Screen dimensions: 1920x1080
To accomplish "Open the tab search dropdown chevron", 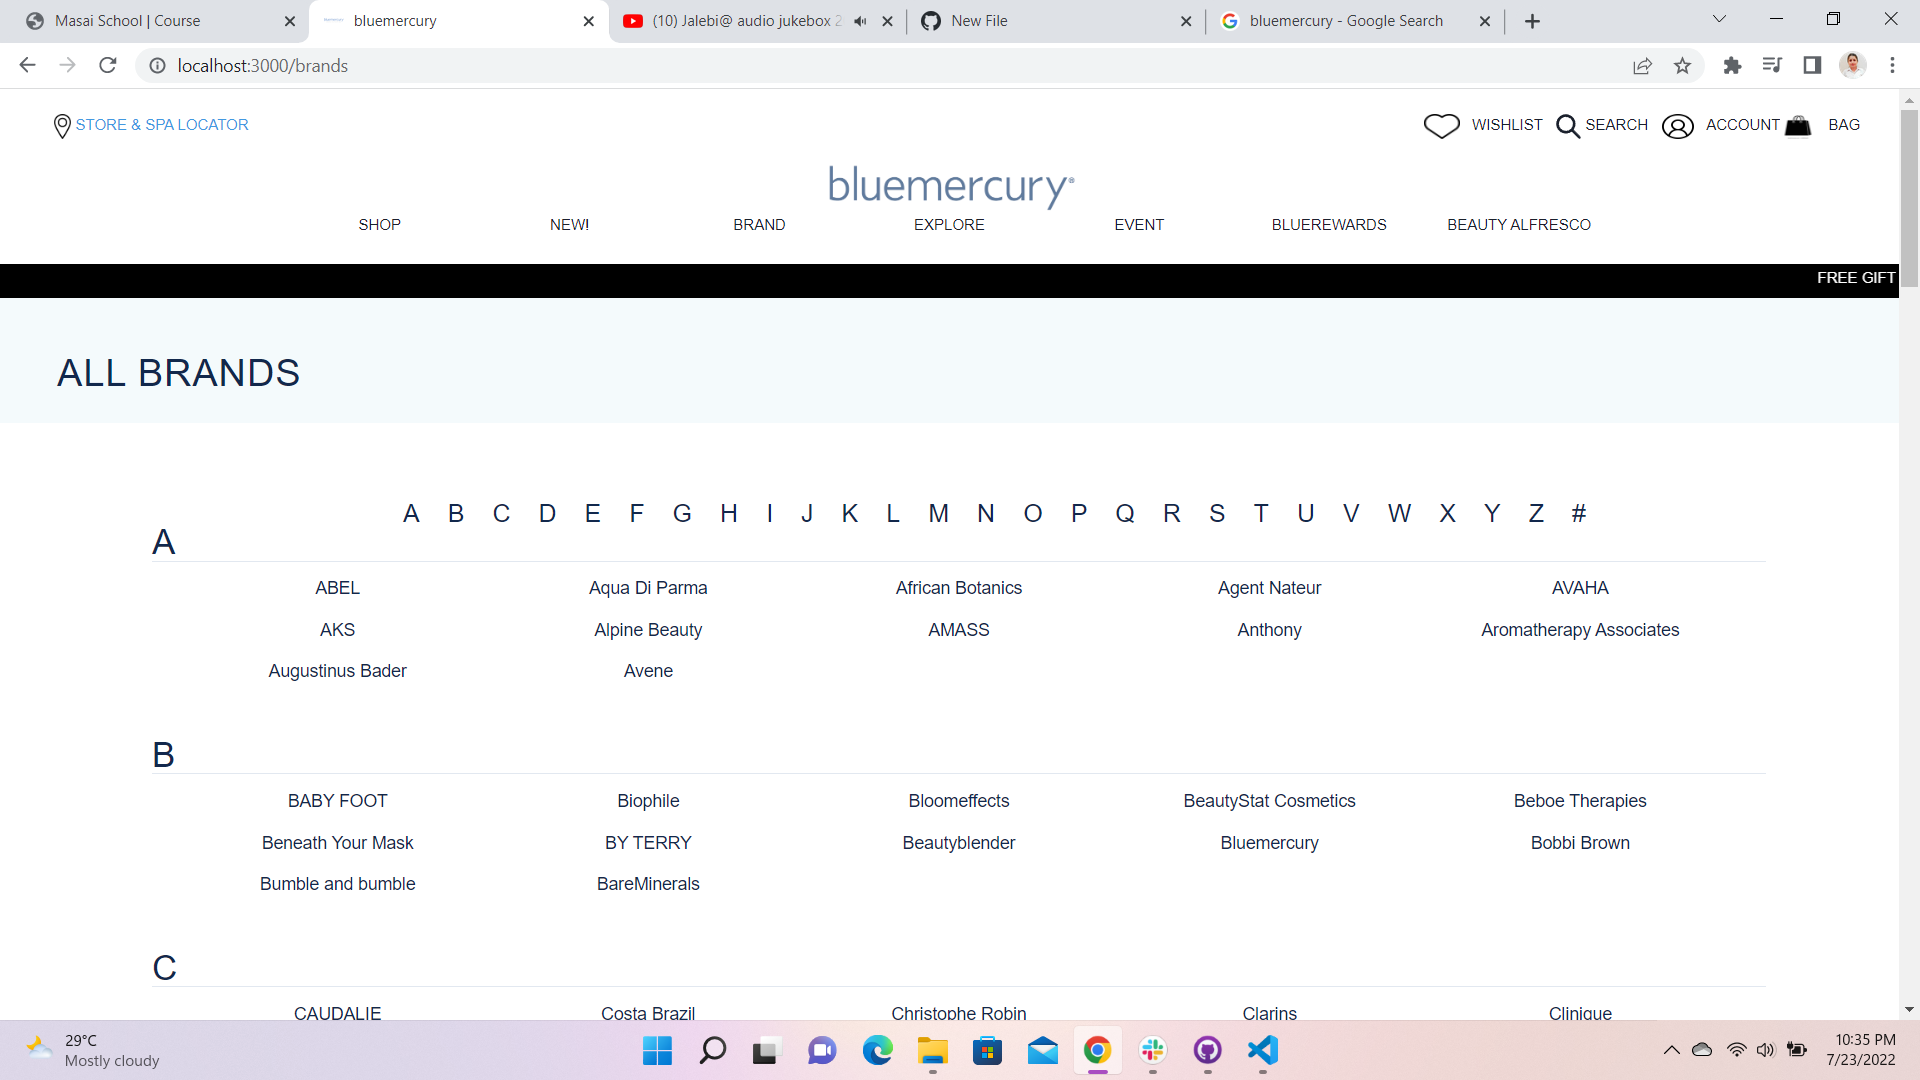I will 1719,18.
